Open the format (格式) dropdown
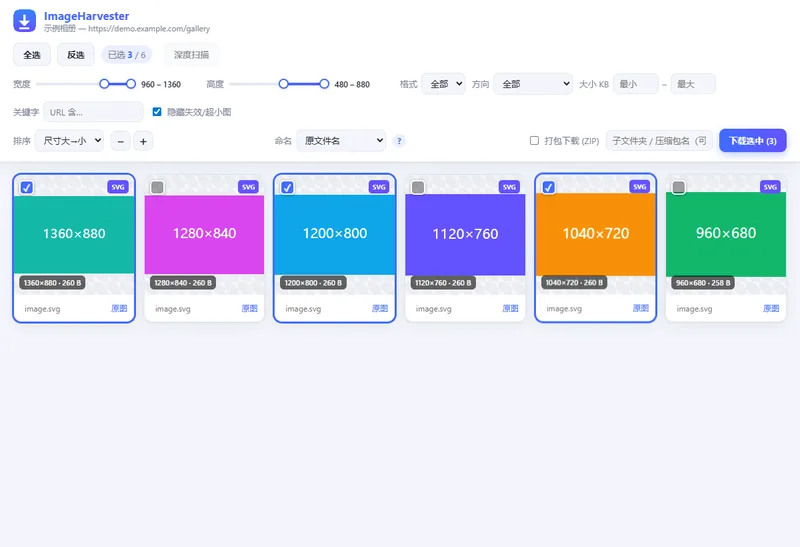 443,84
